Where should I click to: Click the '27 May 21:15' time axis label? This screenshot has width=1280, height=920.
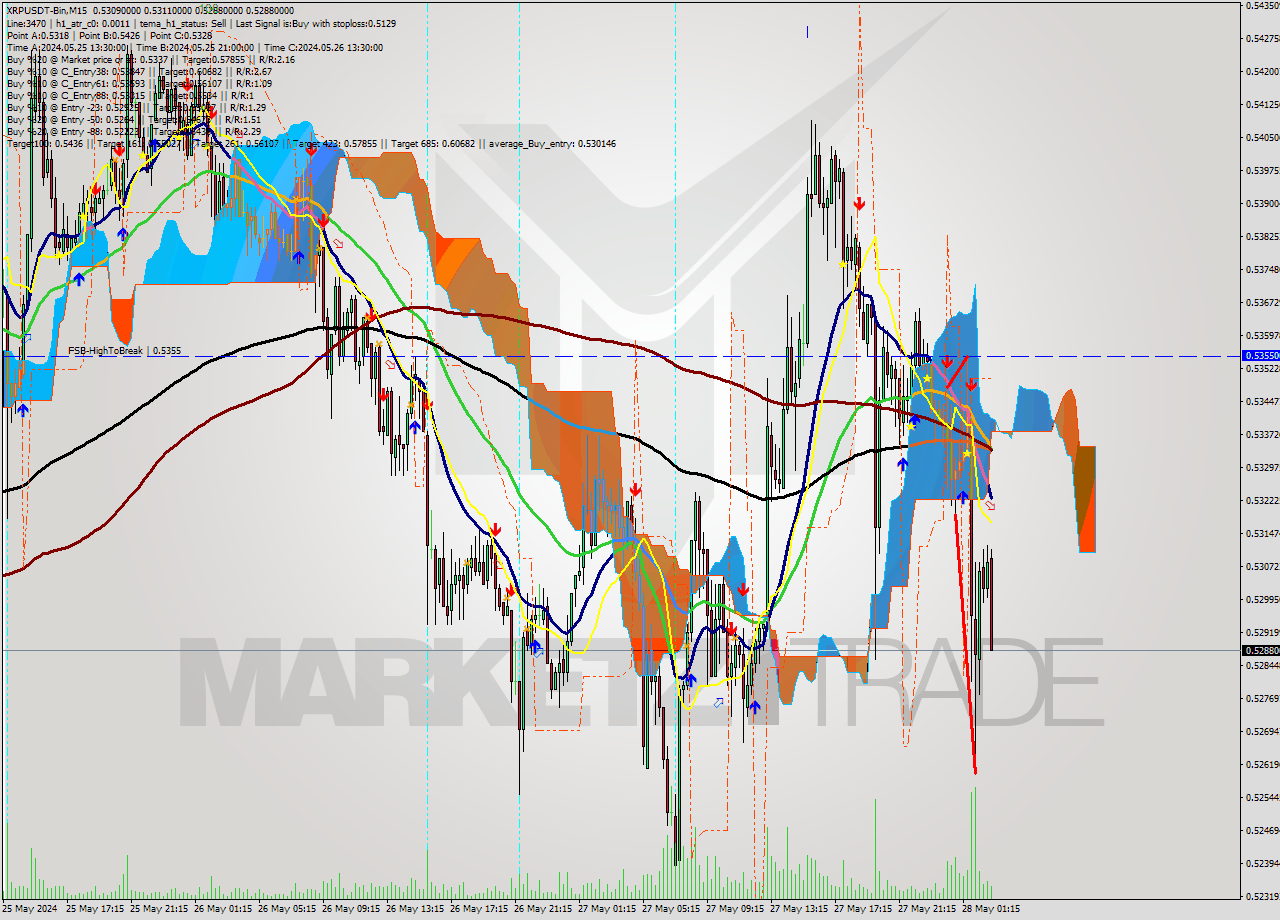[927, 909]
